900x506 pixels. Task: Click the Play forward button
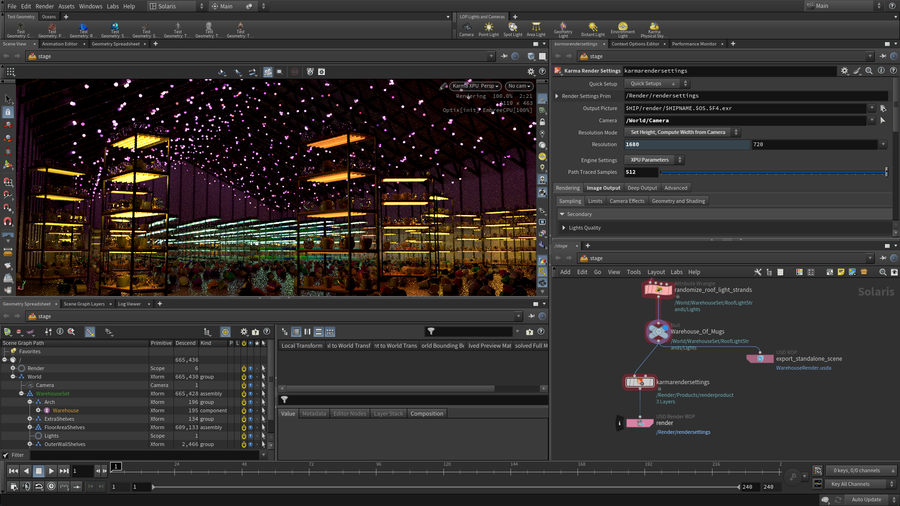pos(51,470)
